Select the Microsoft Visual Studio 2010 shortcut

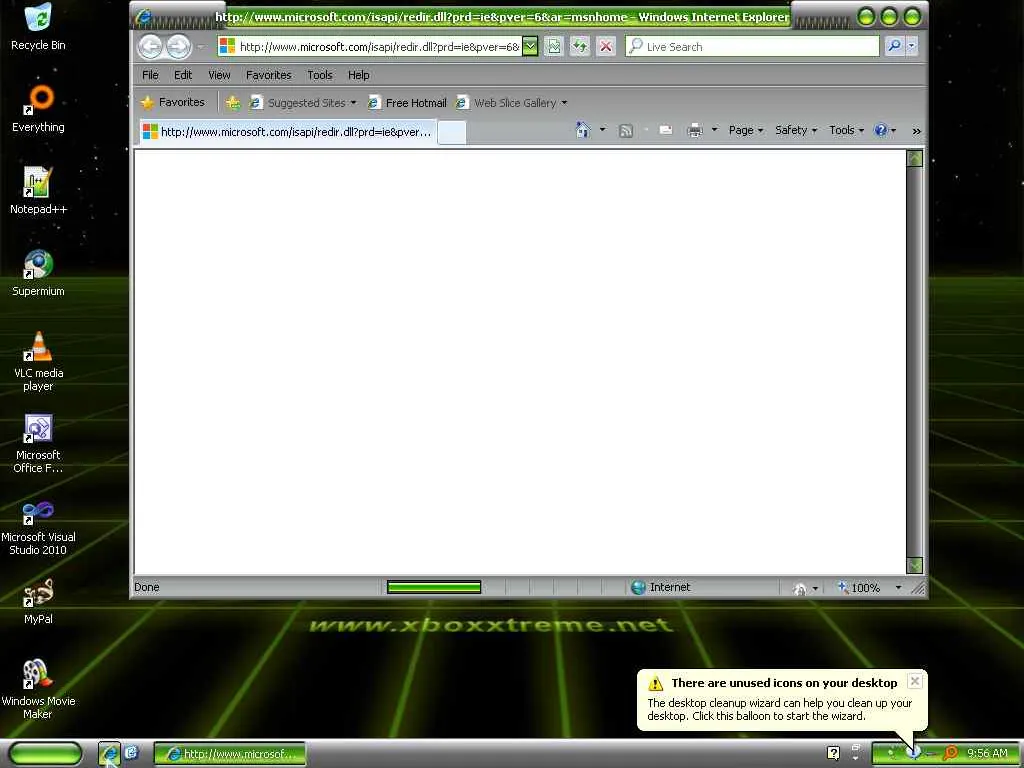39,526
